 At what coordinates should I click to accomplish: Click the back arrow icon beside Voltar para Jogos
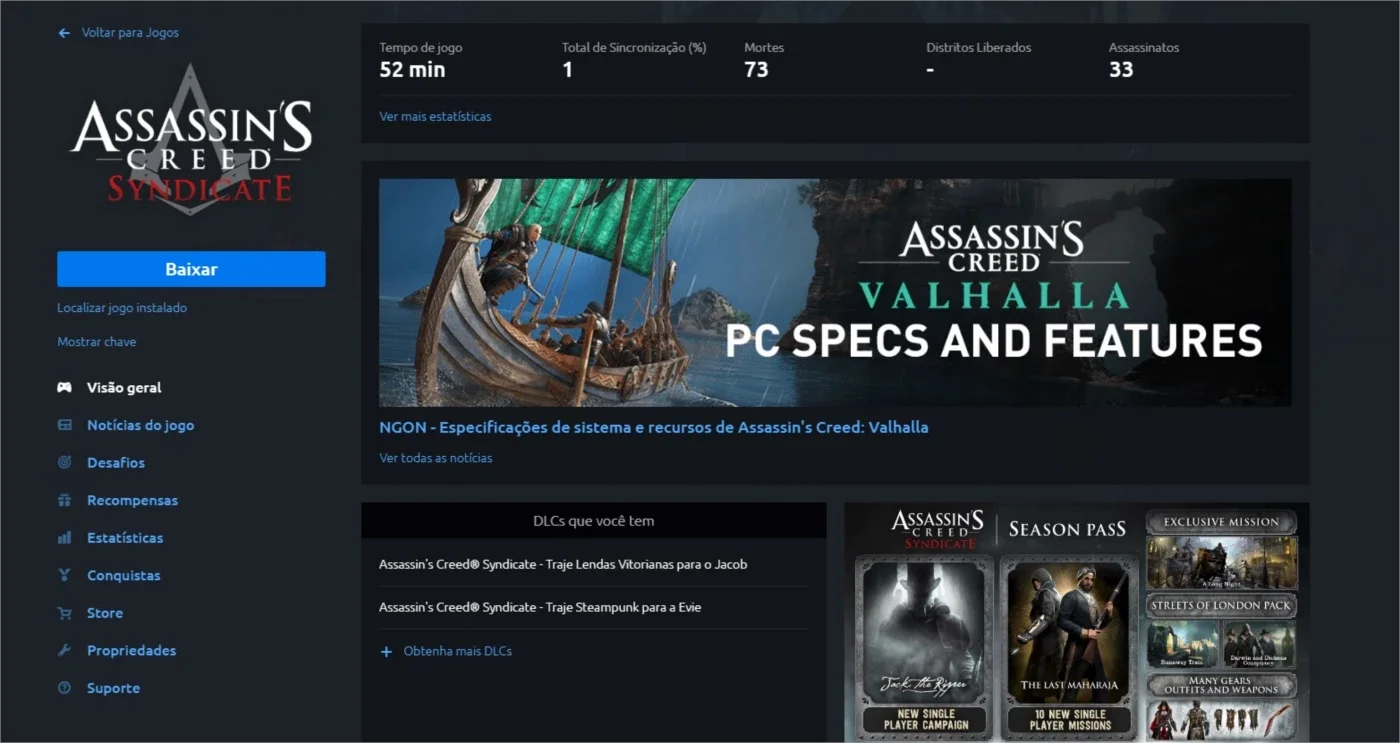tap(64, 33)
